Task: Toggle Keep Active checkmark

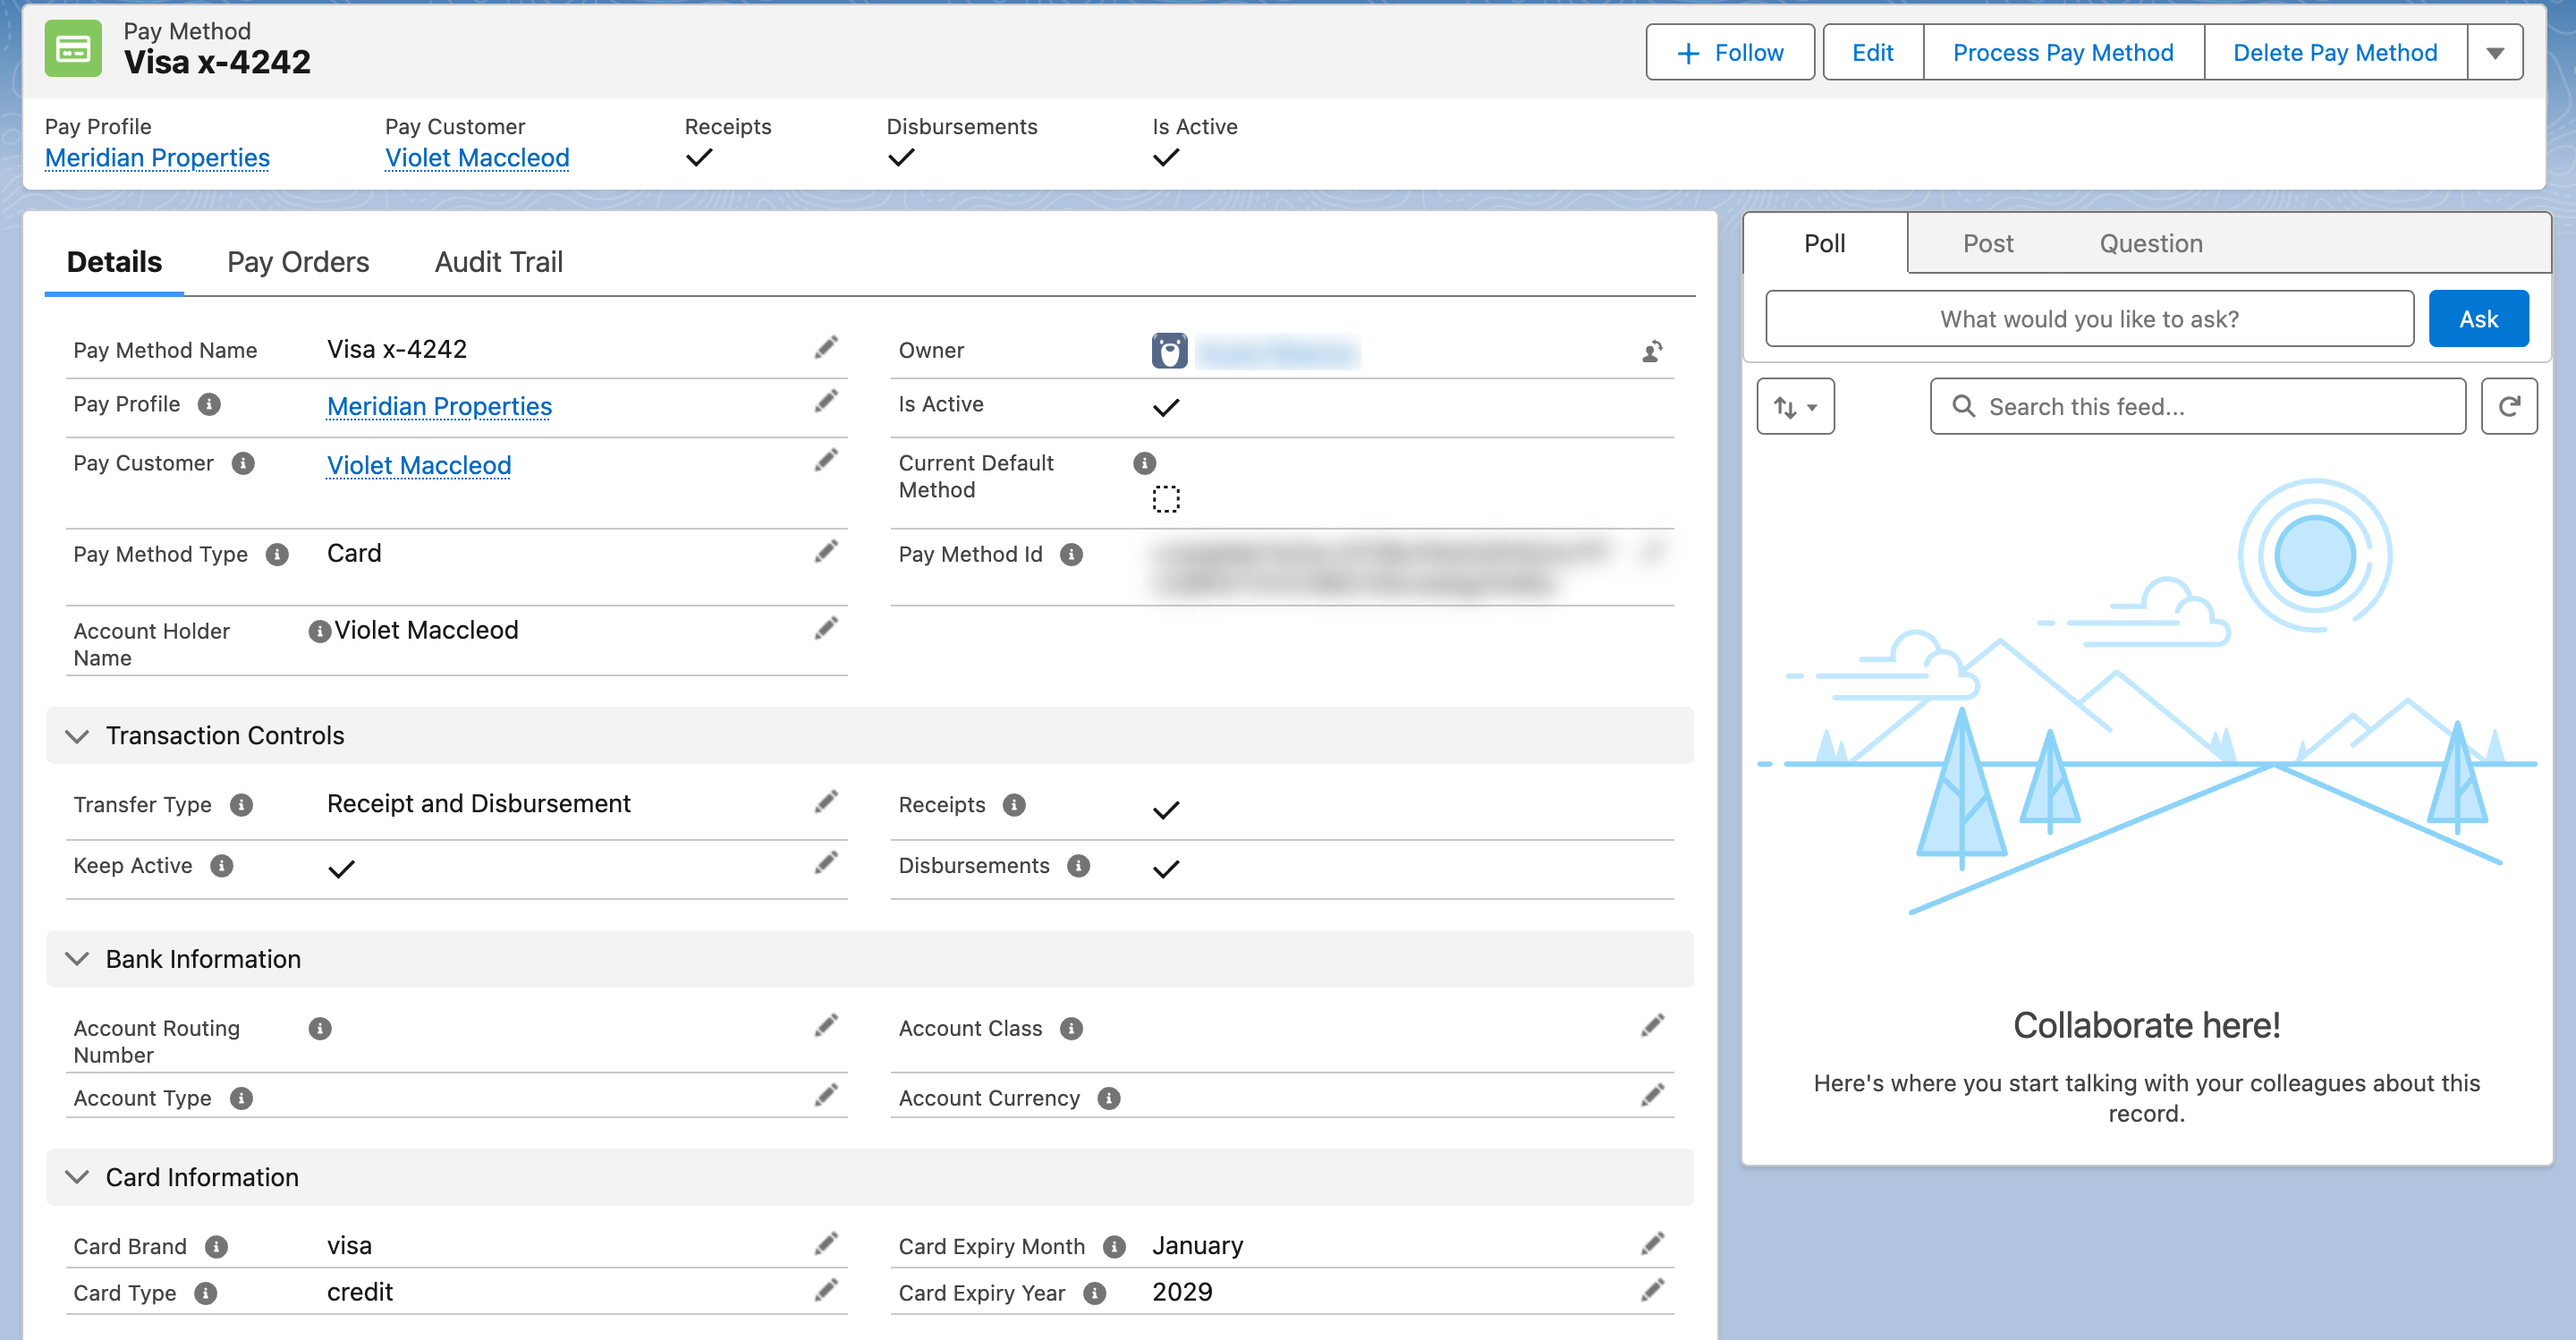Action: click(341, 869)
